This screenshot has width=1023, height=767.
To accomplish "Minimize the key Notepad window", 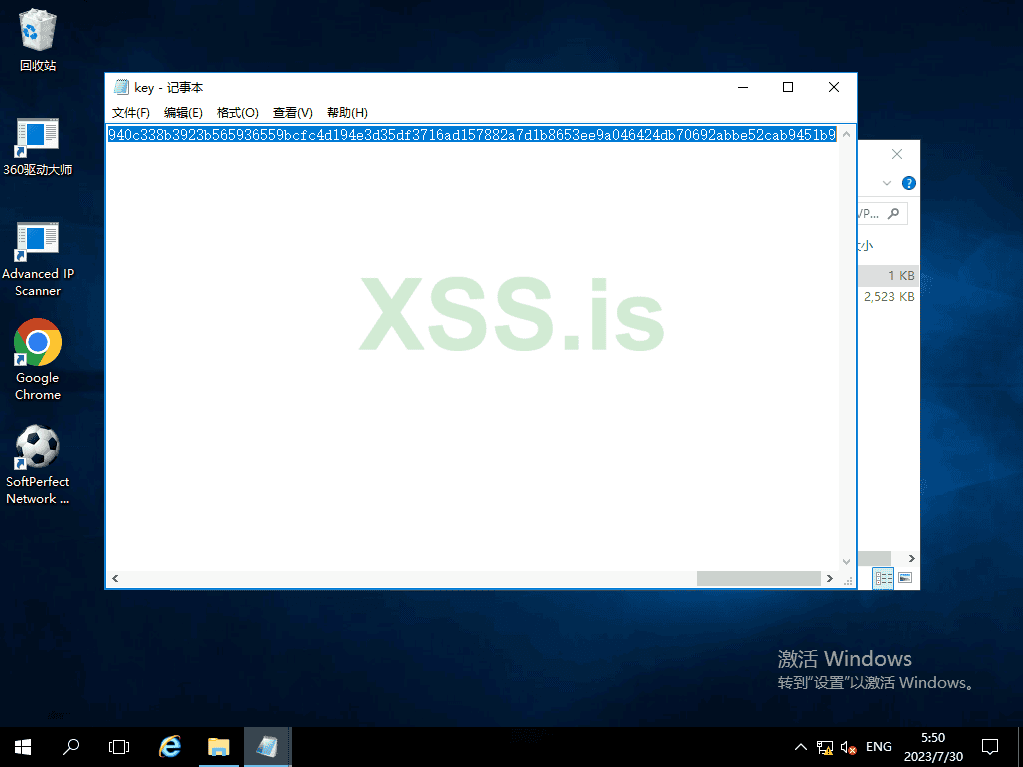I will click(x=742, y=87).
